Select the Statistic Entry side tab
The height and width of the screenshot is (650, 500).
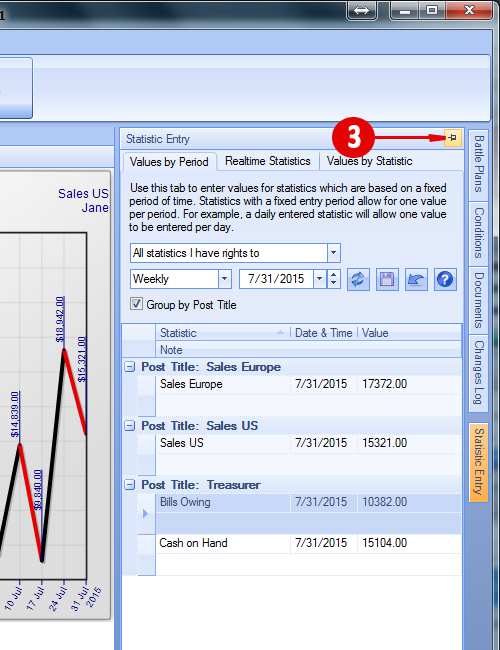(478, 462)
